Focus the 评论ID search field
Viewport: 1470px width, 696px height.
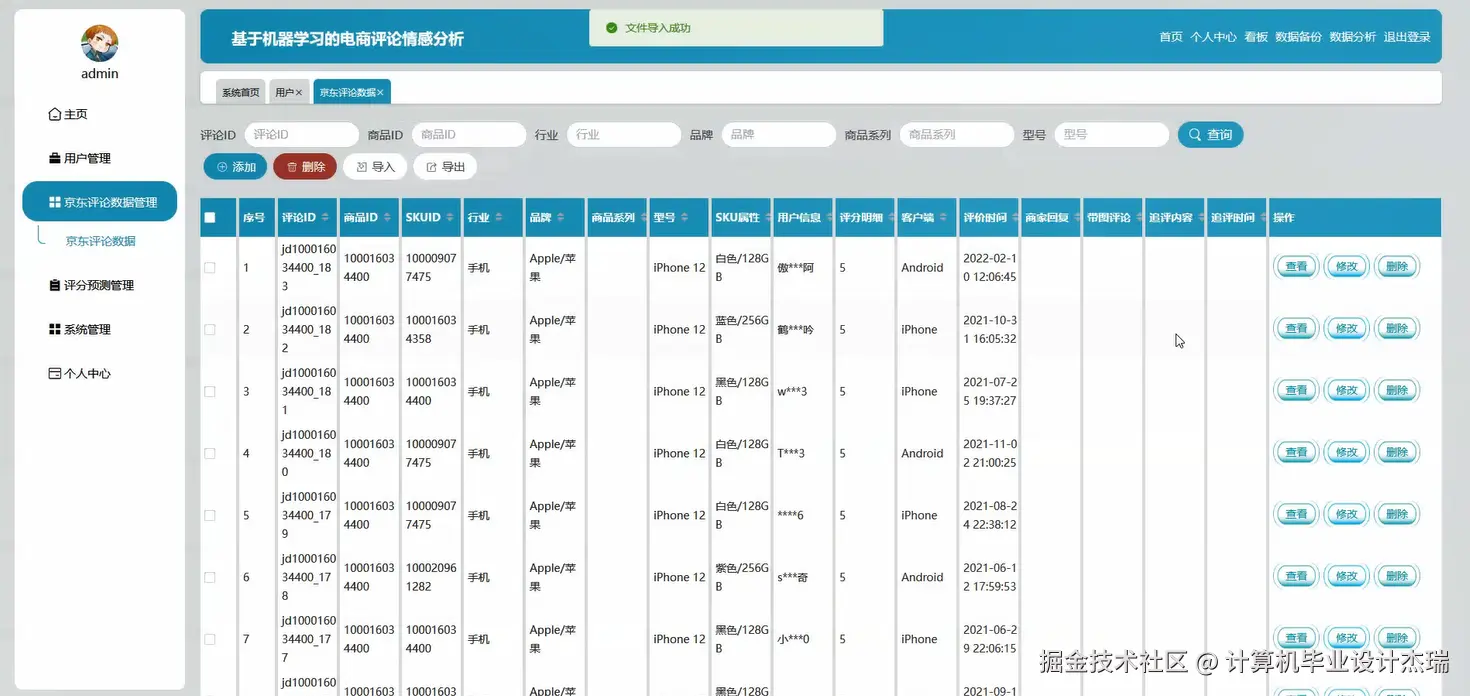301,135
